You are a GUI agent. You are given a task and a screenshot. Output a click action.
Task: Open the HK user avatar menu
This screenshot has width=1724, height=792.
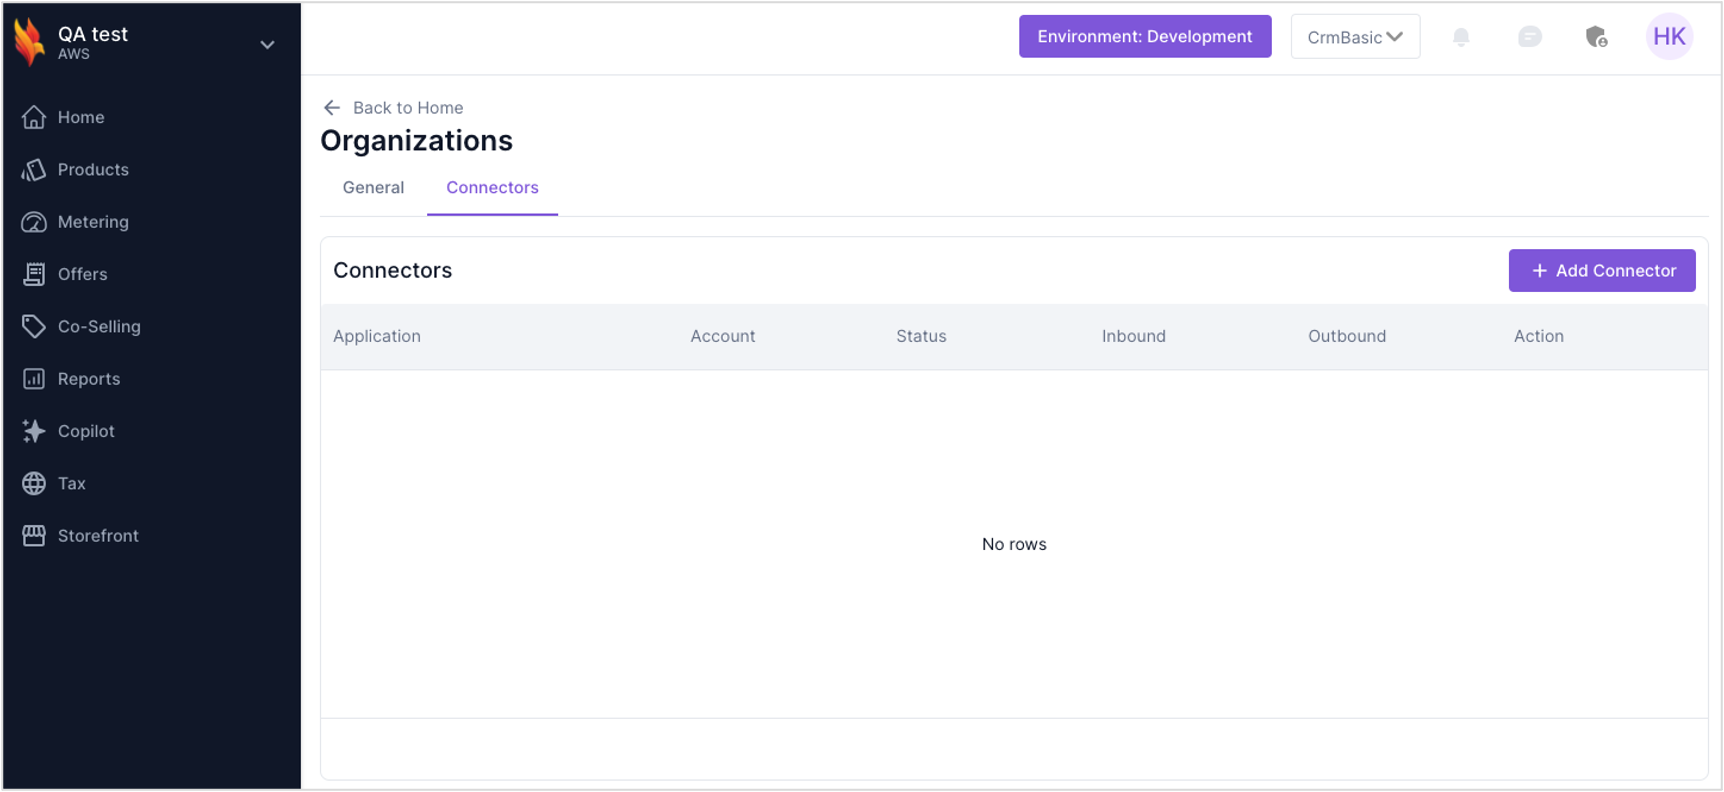point(1669,37)
